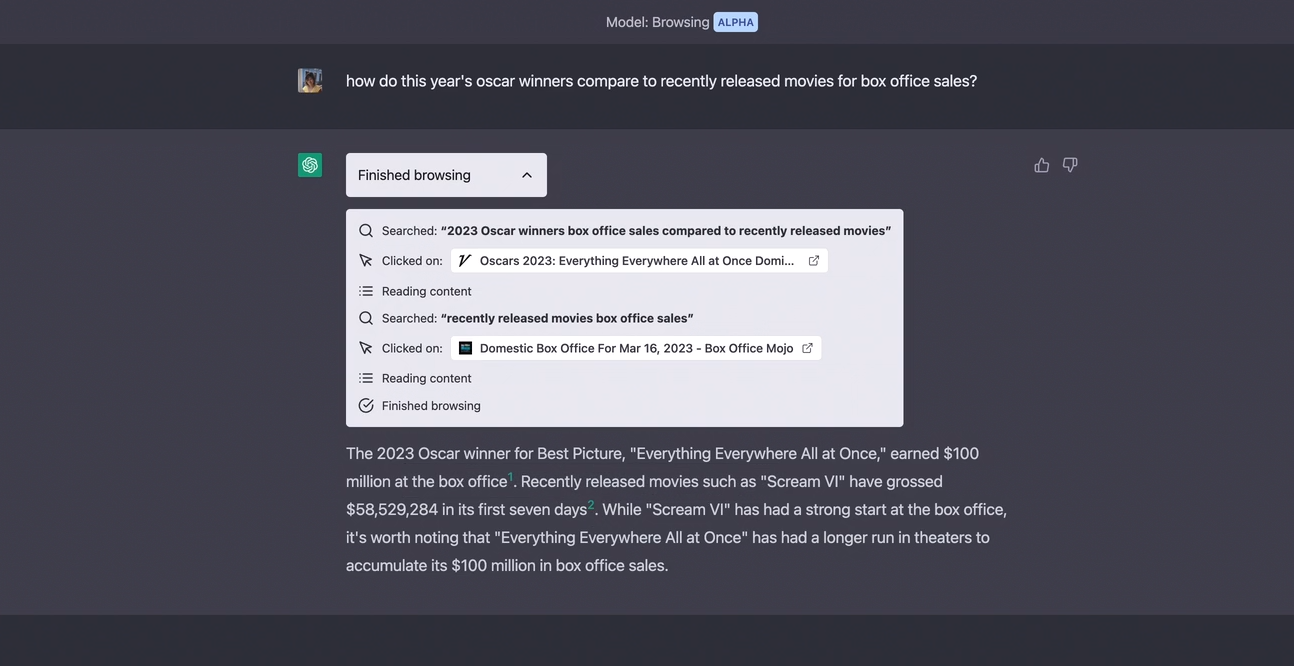Viewport: 1294px width, 666px height.
Task: Click second 'Reading content' step text
Action: pos(427,378)
